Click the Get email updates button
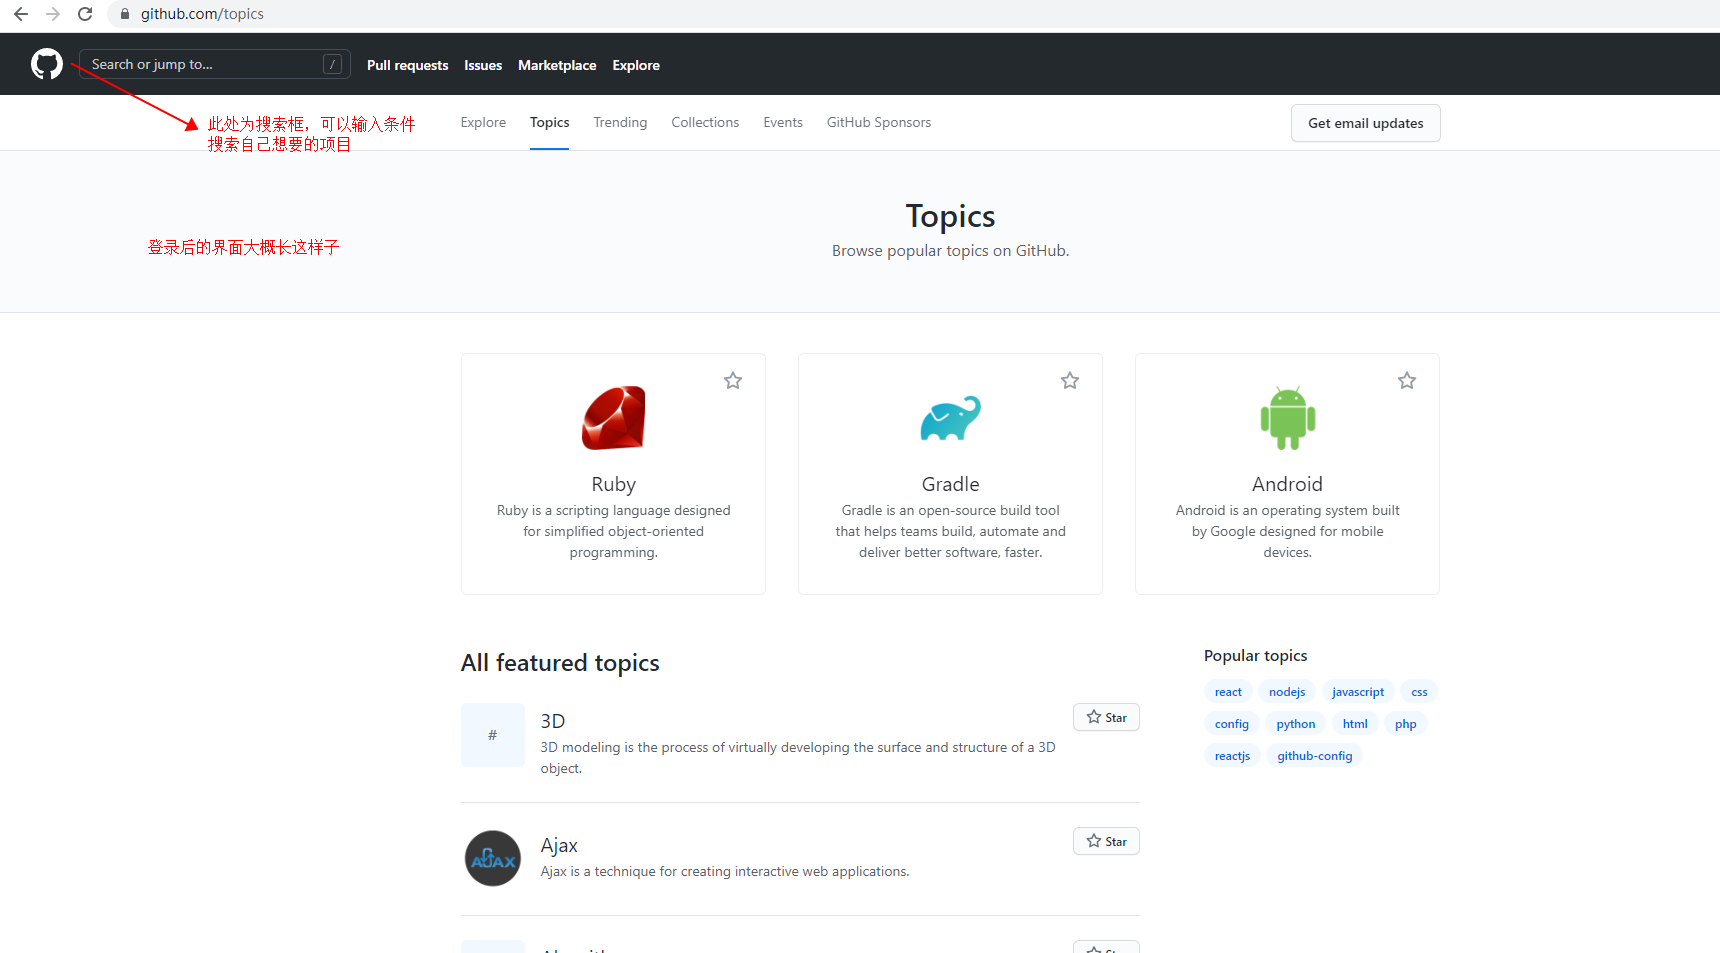Image resolution: width=1720 pixels, height=953 pixels. click(1365, 123)
